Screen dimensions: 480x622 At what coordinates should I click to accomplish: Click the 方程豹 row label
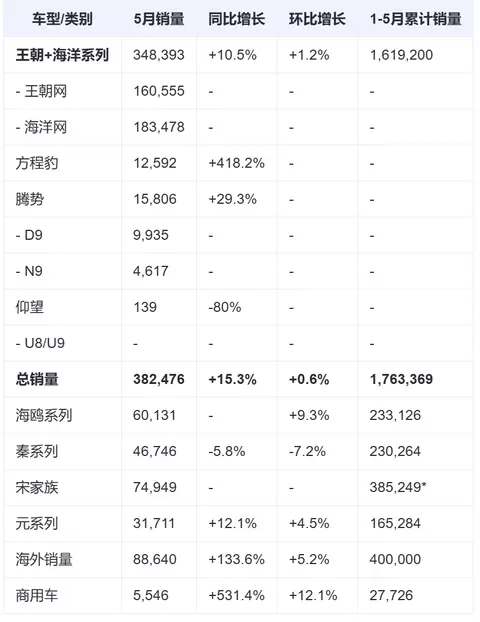pos(37,163)
